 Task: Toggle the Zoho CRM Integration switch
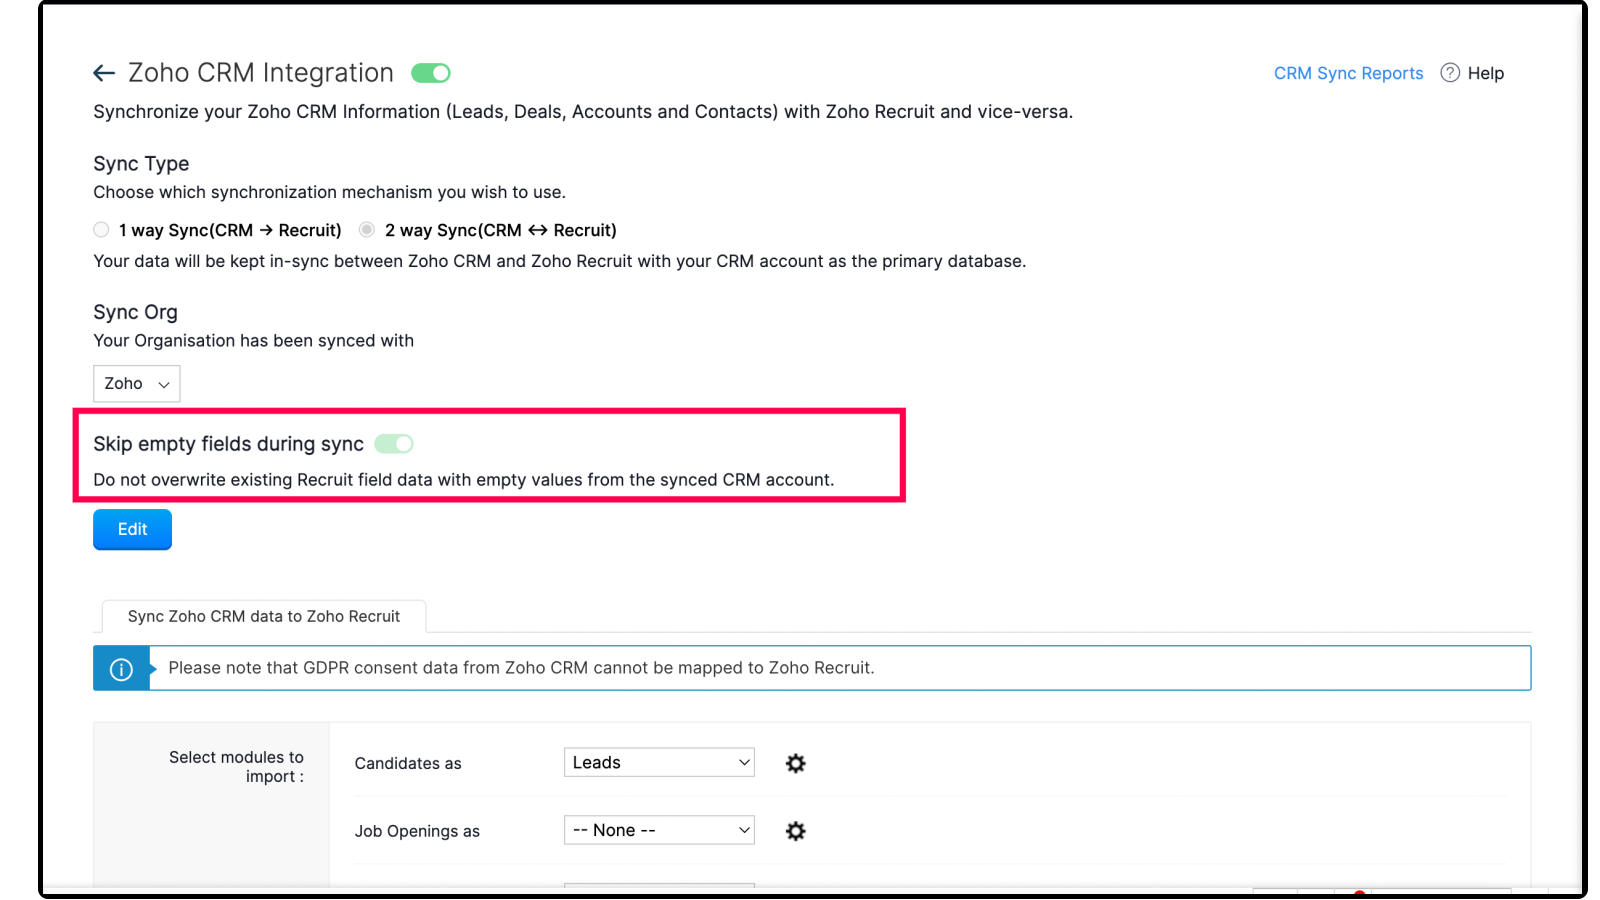coord(431,73)
